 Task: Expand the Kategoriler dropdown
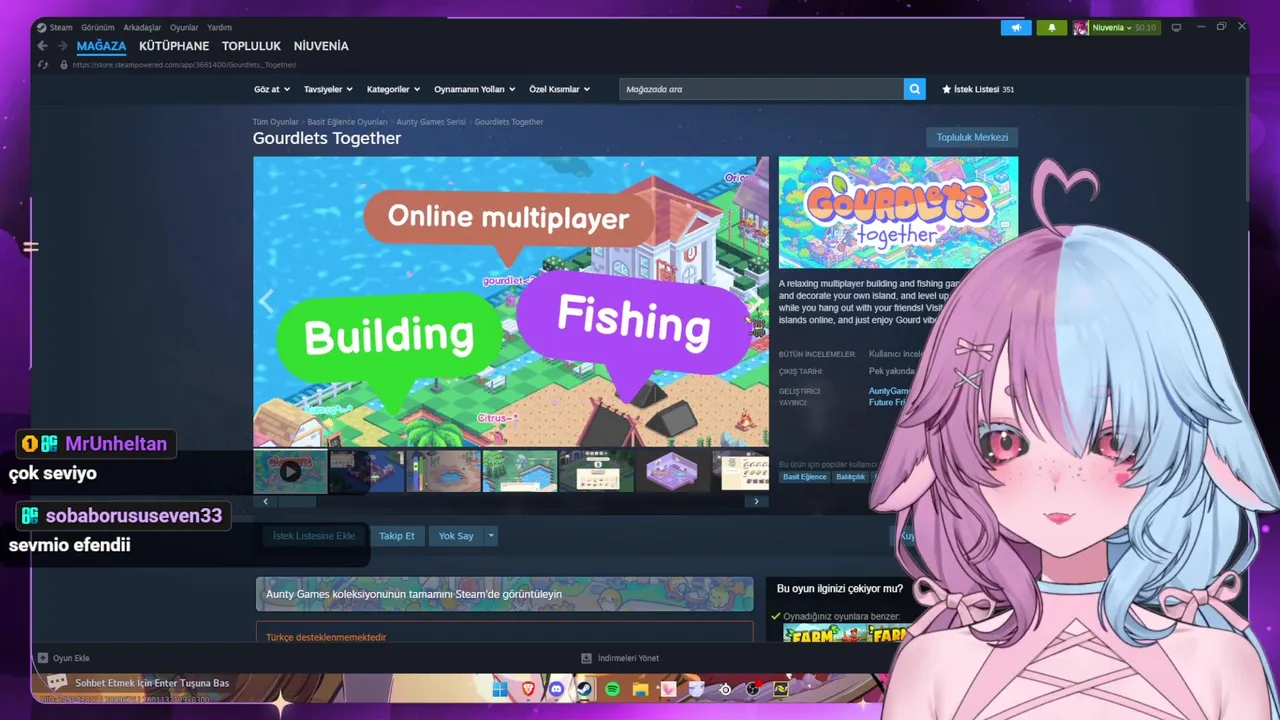pyautogui.click(x=393, y=89)
